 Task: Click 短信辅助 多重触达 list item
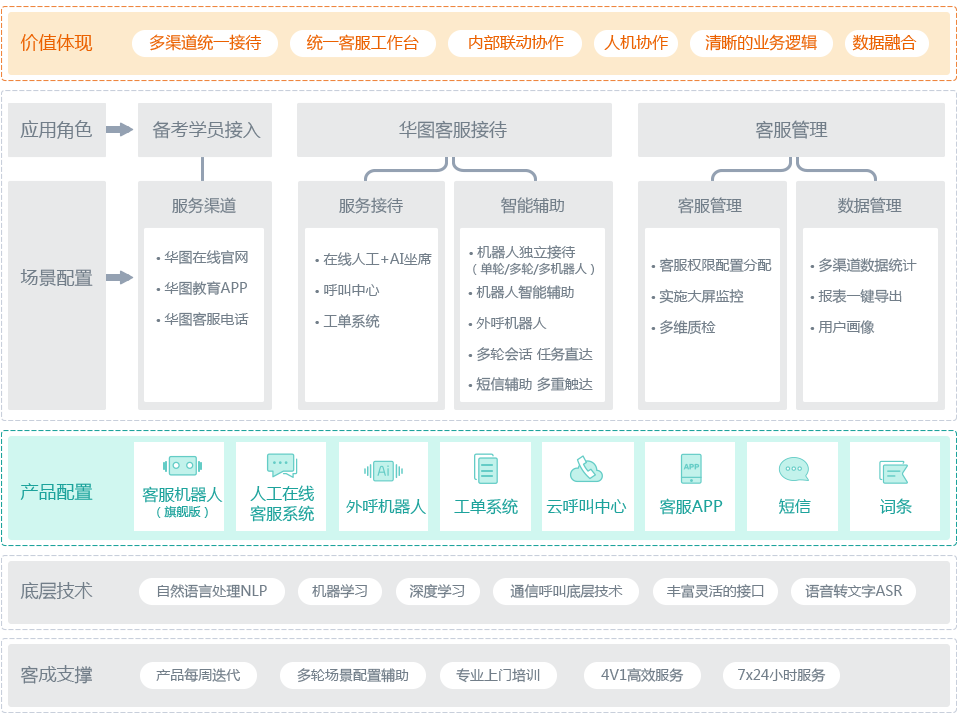[531, 385]
